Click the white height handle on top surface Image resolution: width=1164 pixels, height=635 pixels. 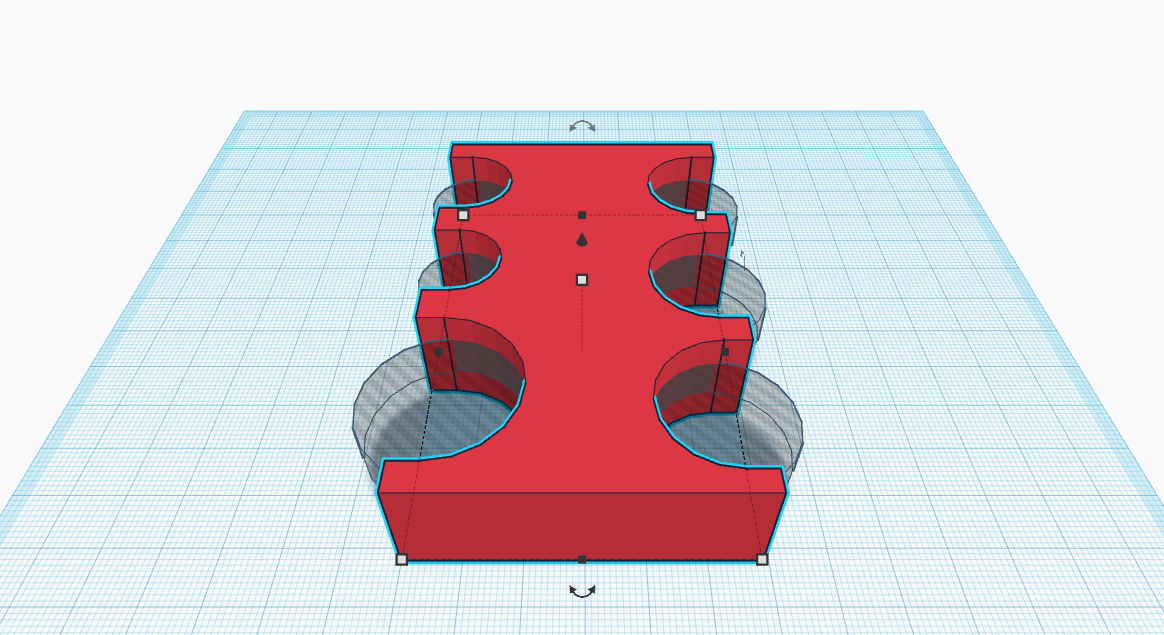point(582,280)
